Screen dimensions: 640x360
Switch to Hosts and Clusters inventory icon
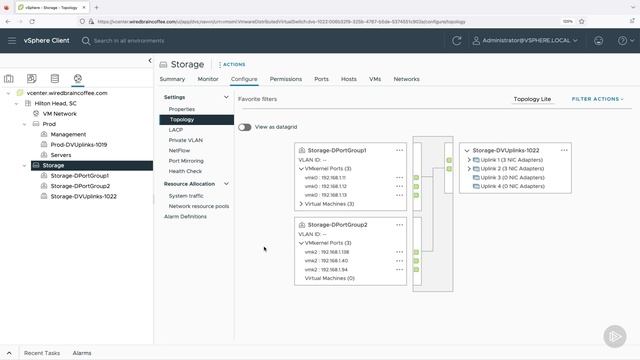pyautogui.click(x=9, y=78)
